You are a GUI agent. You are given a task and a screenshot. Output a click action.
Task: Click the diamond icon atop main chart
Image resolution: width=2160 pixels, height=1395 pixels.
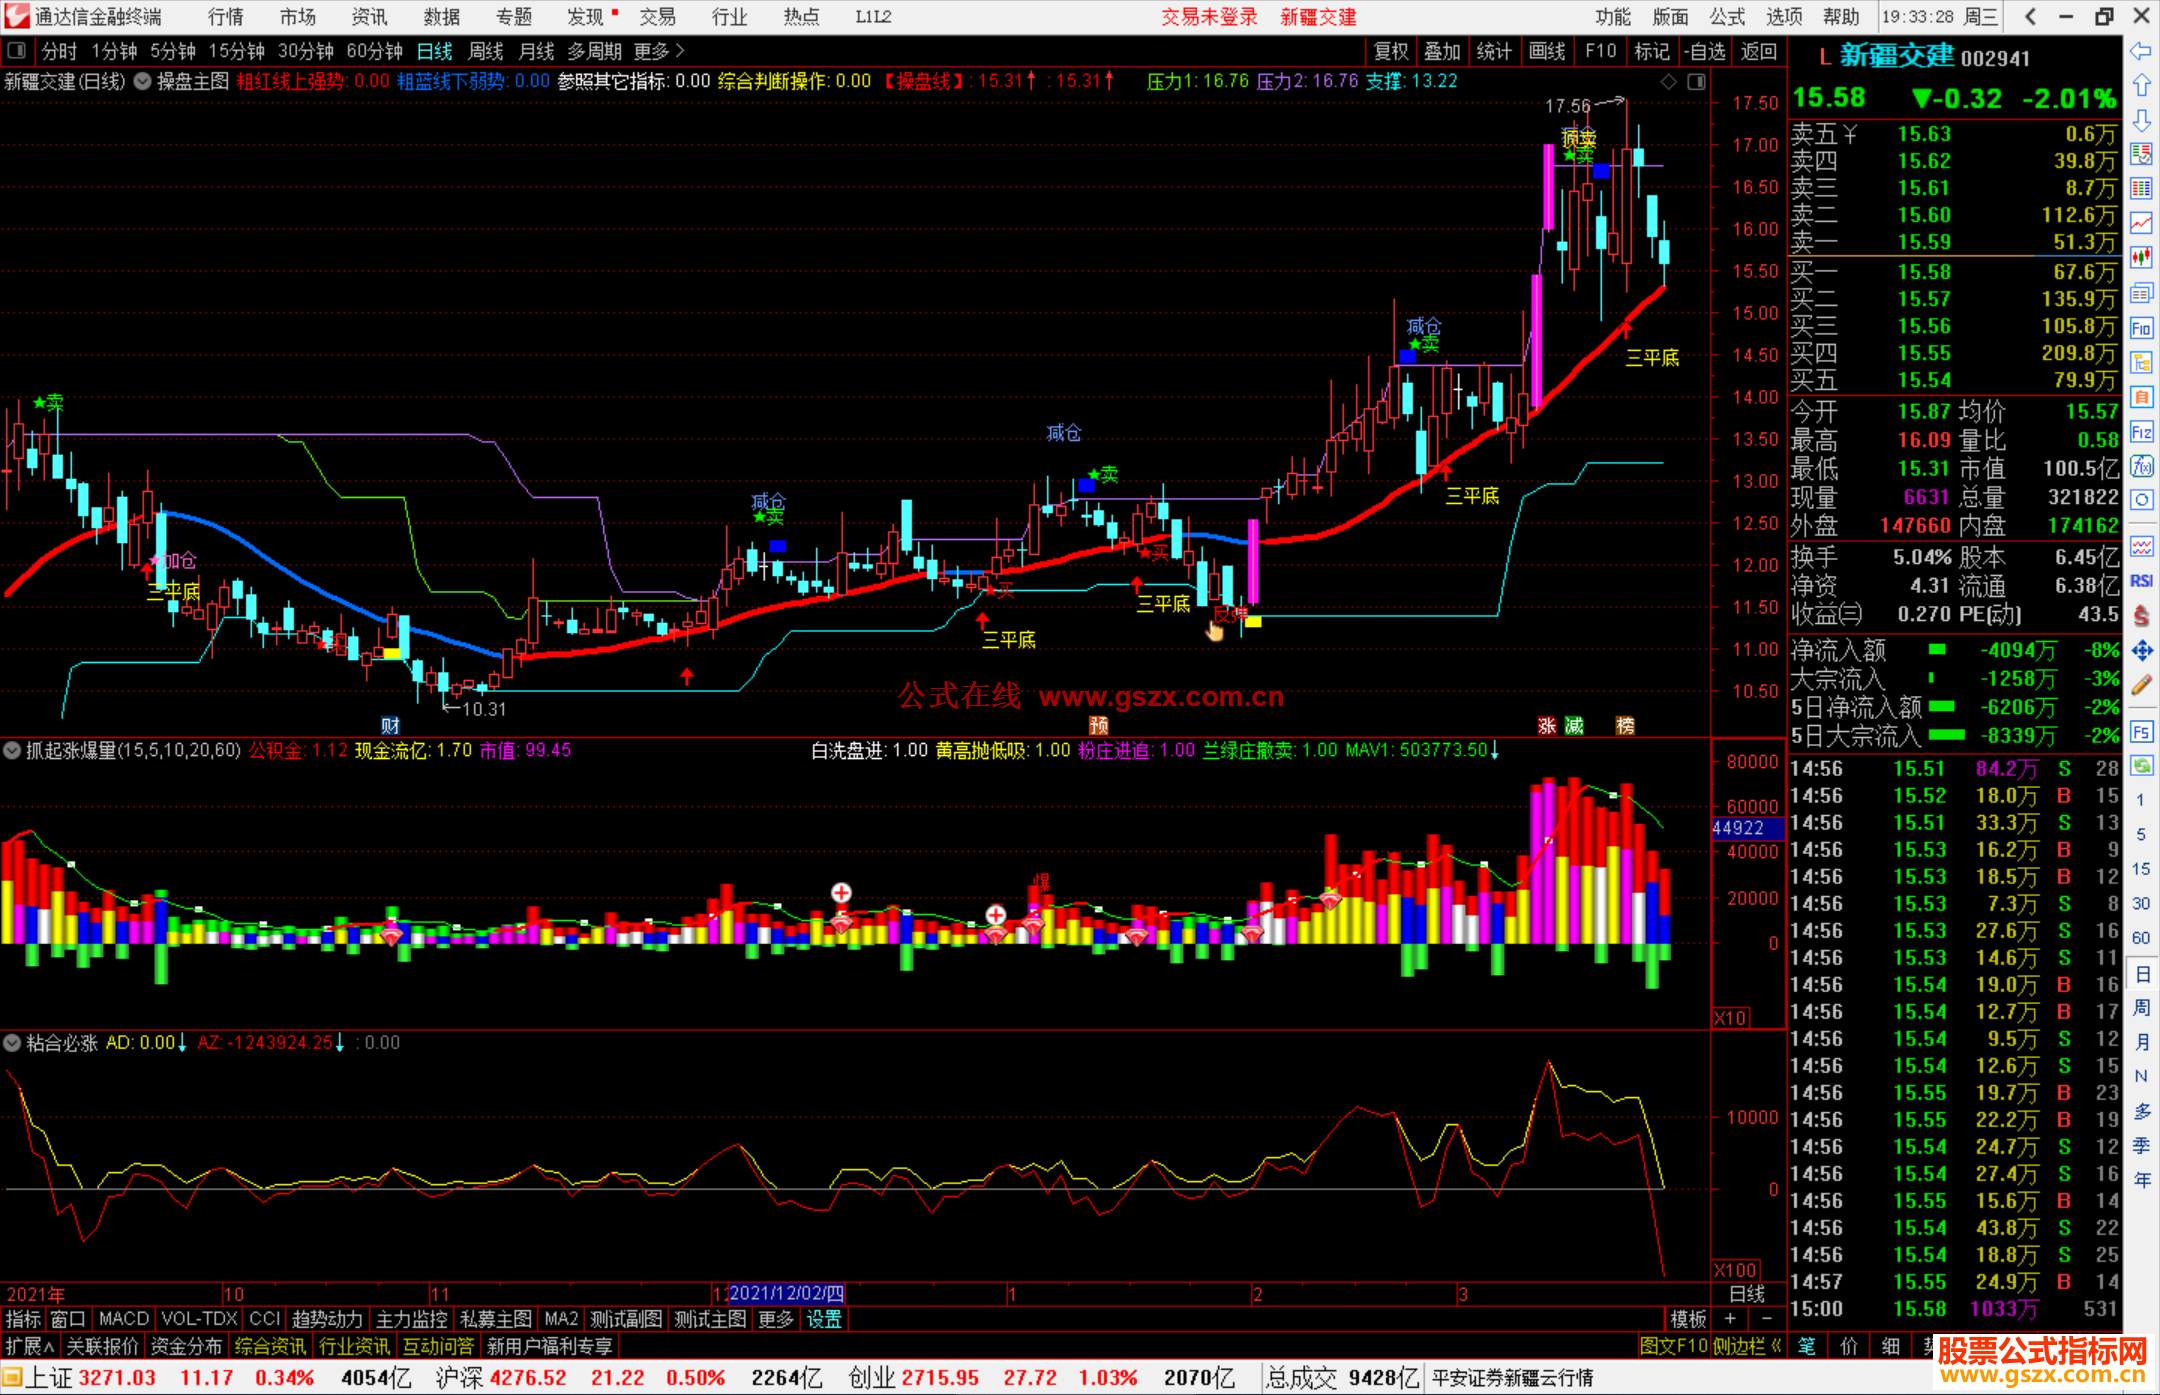click(x=1668, y=82)
